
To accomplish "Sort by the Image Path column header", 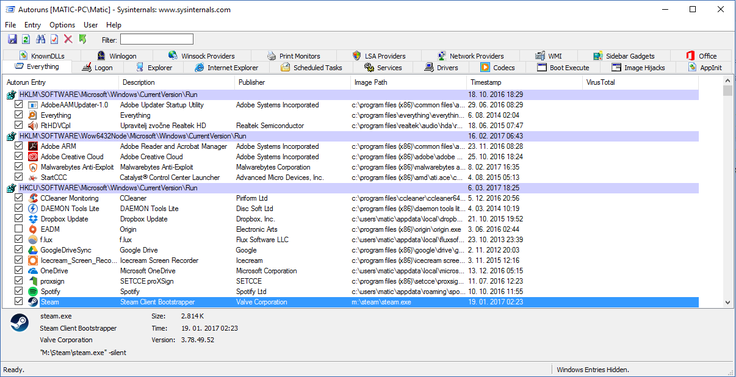I will (x=408, y=82).
